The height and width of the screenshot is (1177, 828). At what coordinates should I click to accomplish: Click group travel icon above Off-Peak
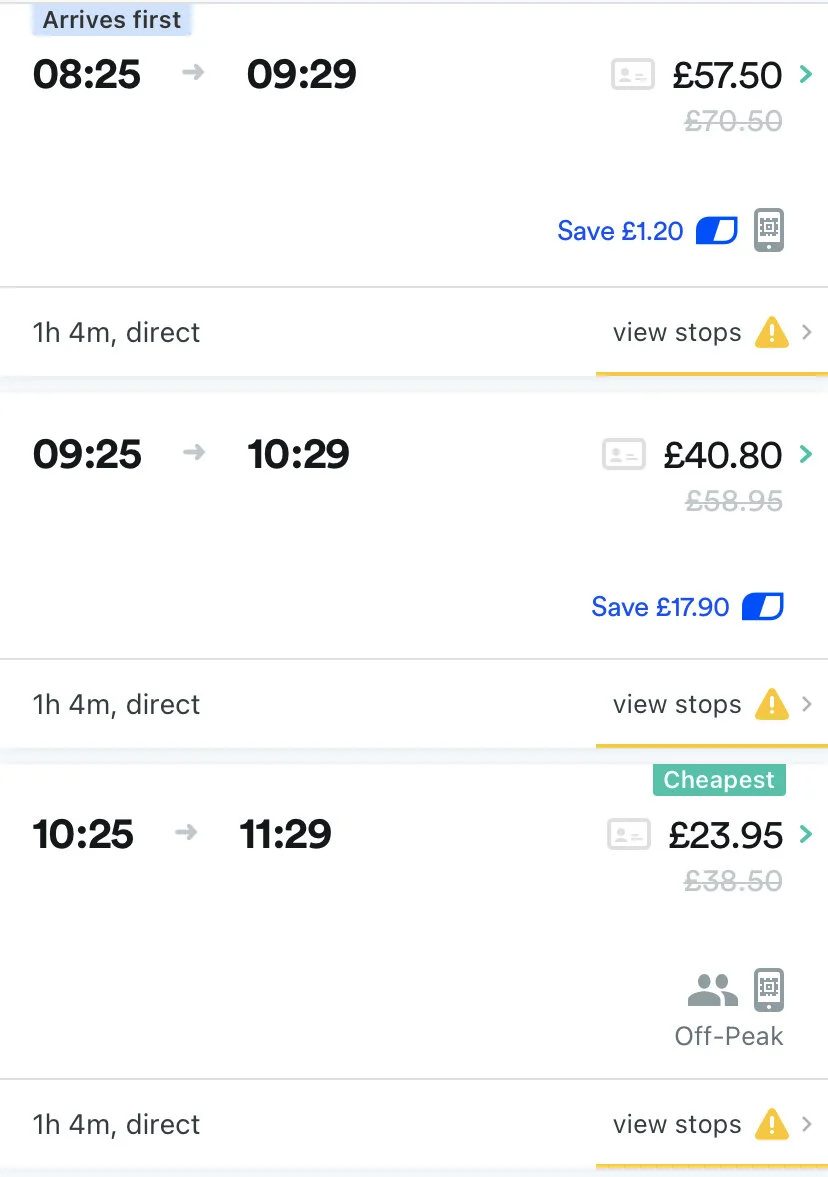(712, 990)
